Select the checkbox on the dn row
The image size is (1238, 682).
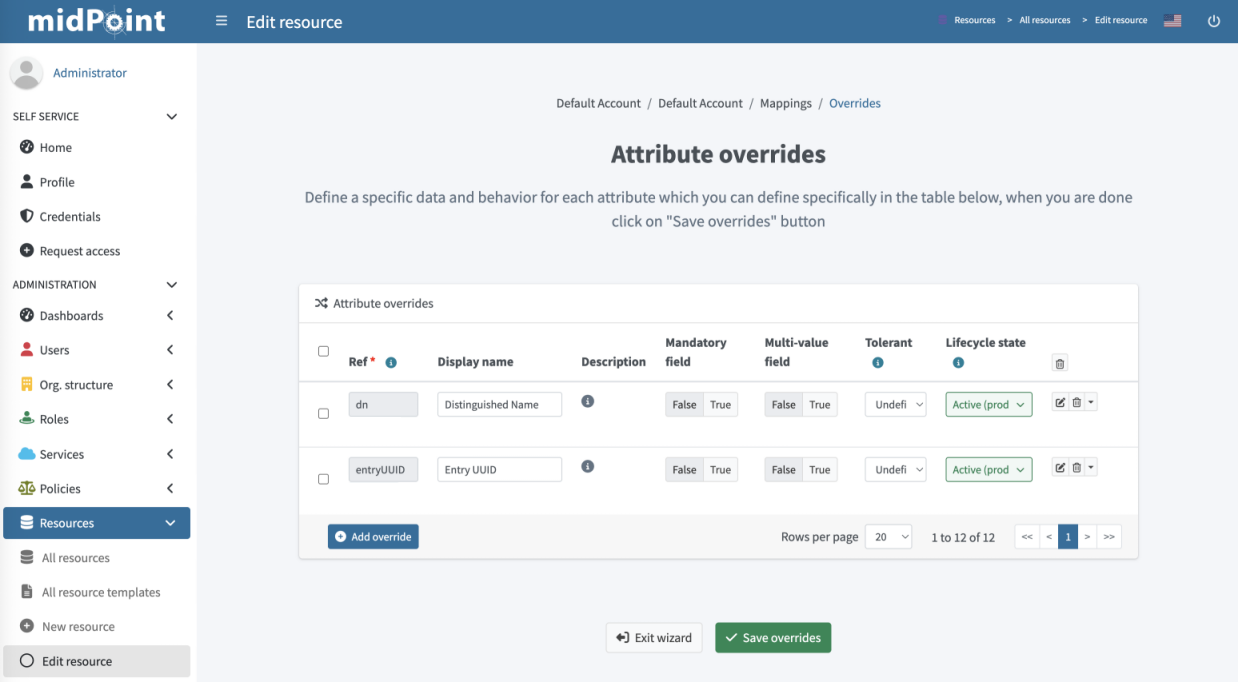tap(323, 413)
